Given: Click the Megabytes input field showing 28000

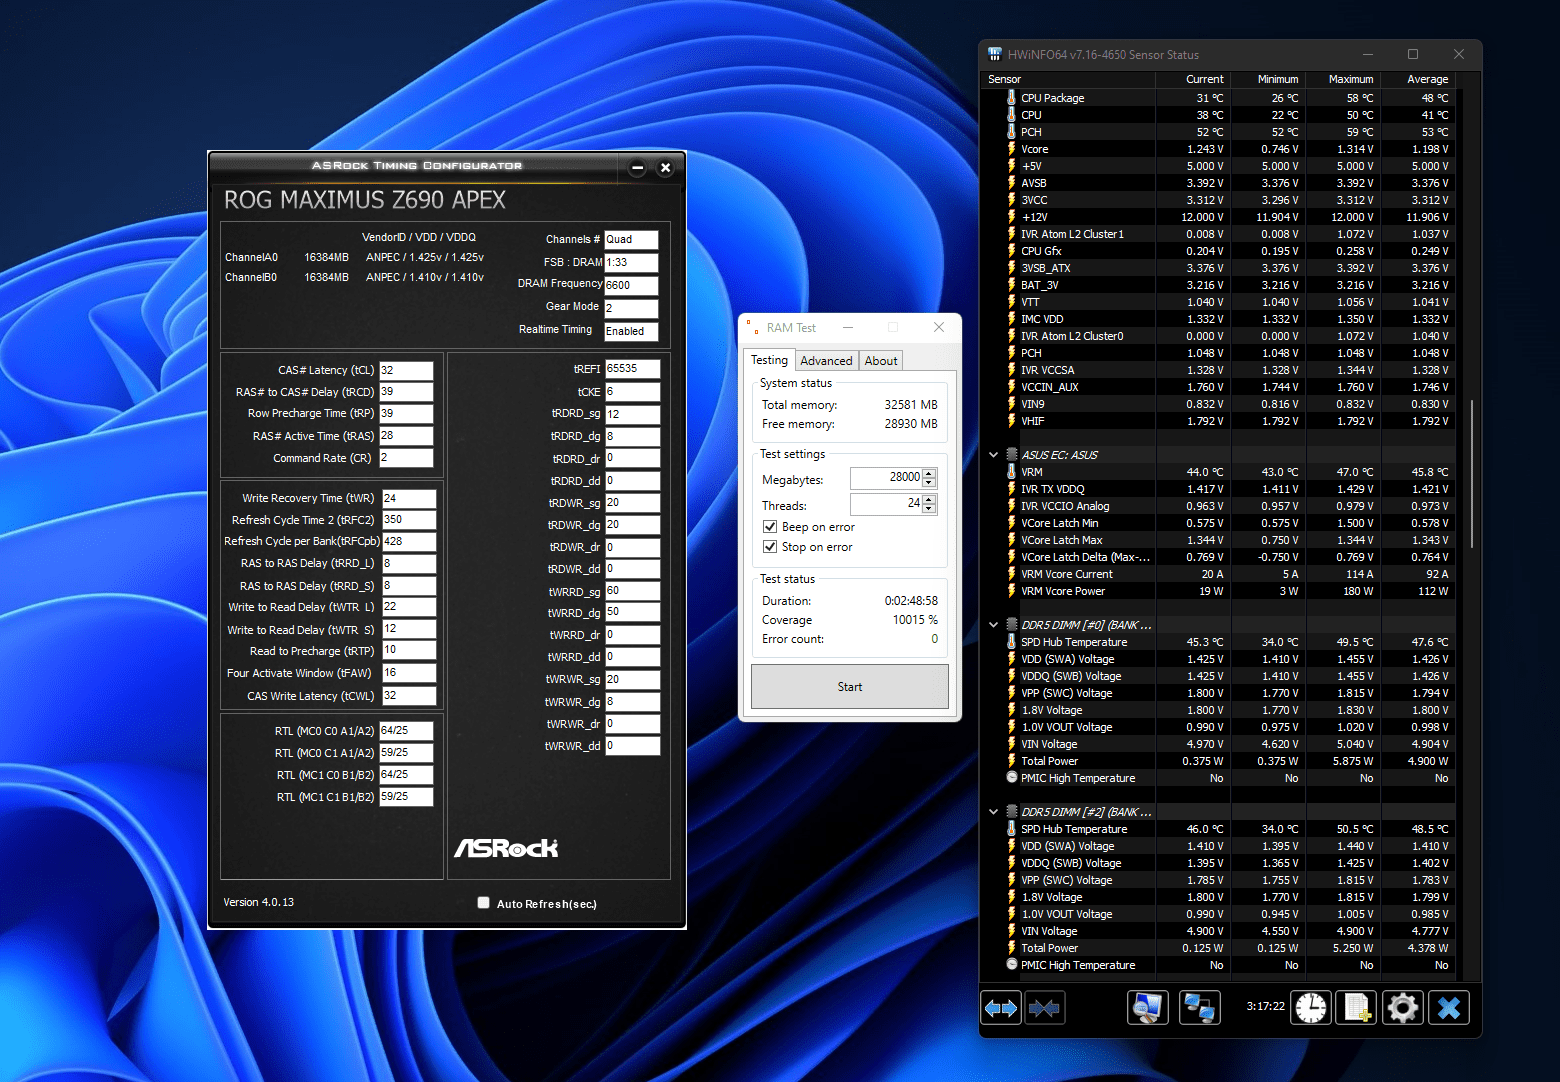Looking at the screenshot, I should [886, 478].
